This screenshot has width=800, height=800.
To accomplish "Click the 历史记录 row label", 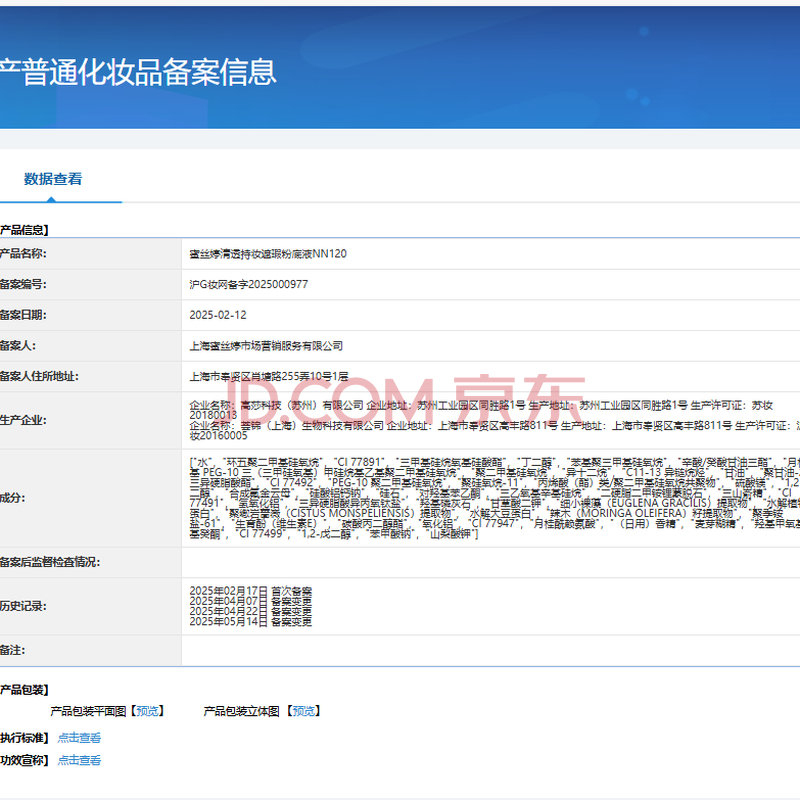I will [24, 606].
